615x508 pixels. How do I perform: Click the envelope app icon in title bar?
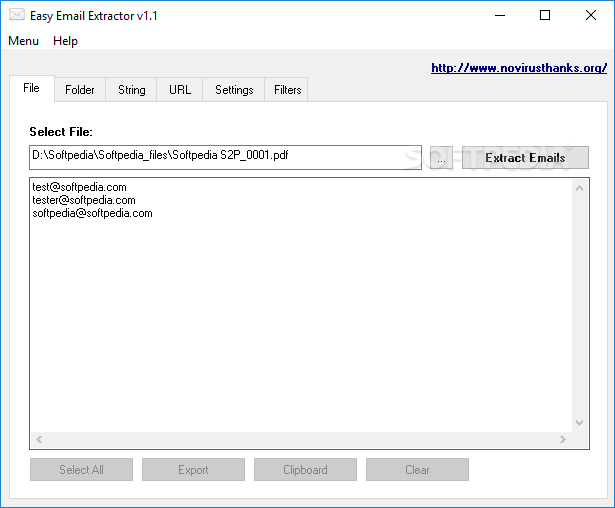point(16,15)
